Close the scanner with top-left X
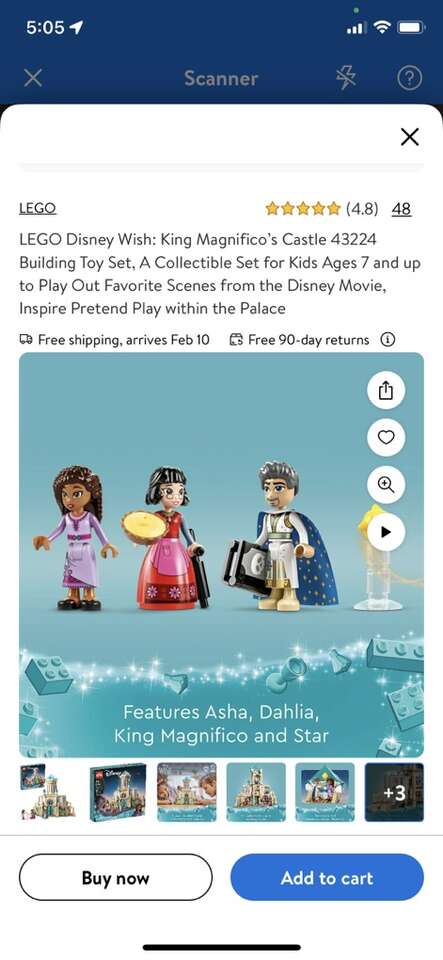The width and height of the screenshot is (443, 960). pyautogui.click(x=33, y=78)
